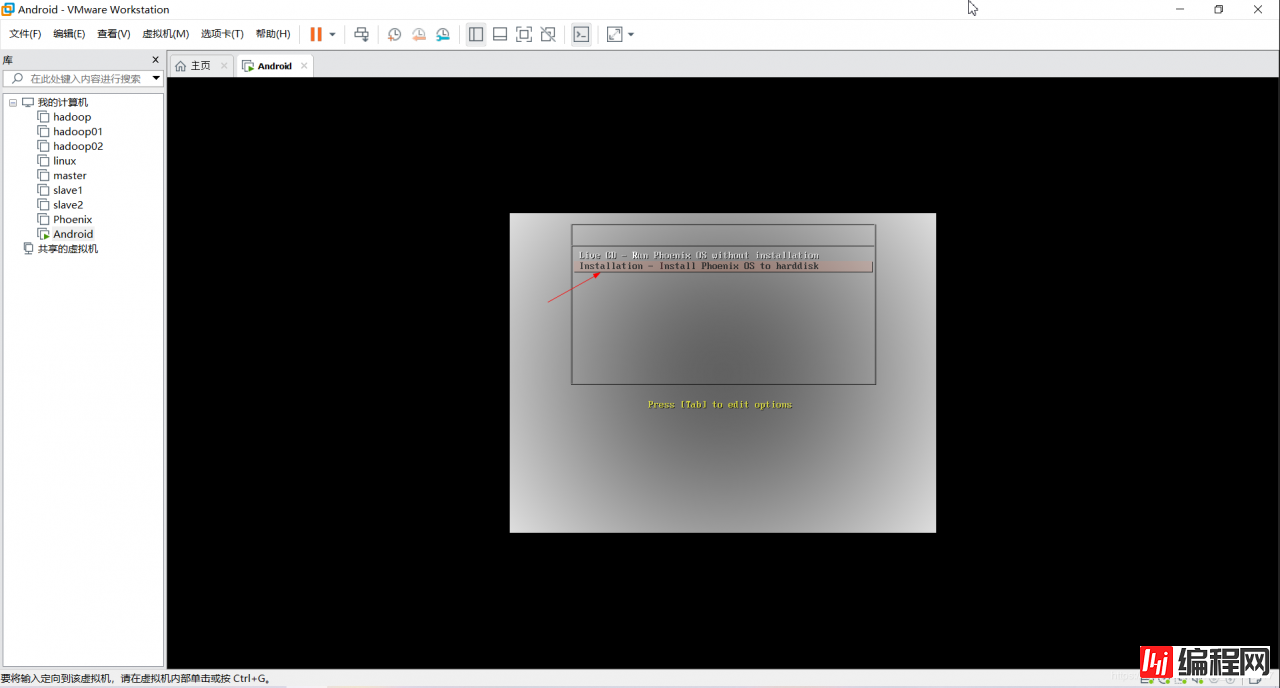Open the stretch display dropdown arrow

point(631,34)
